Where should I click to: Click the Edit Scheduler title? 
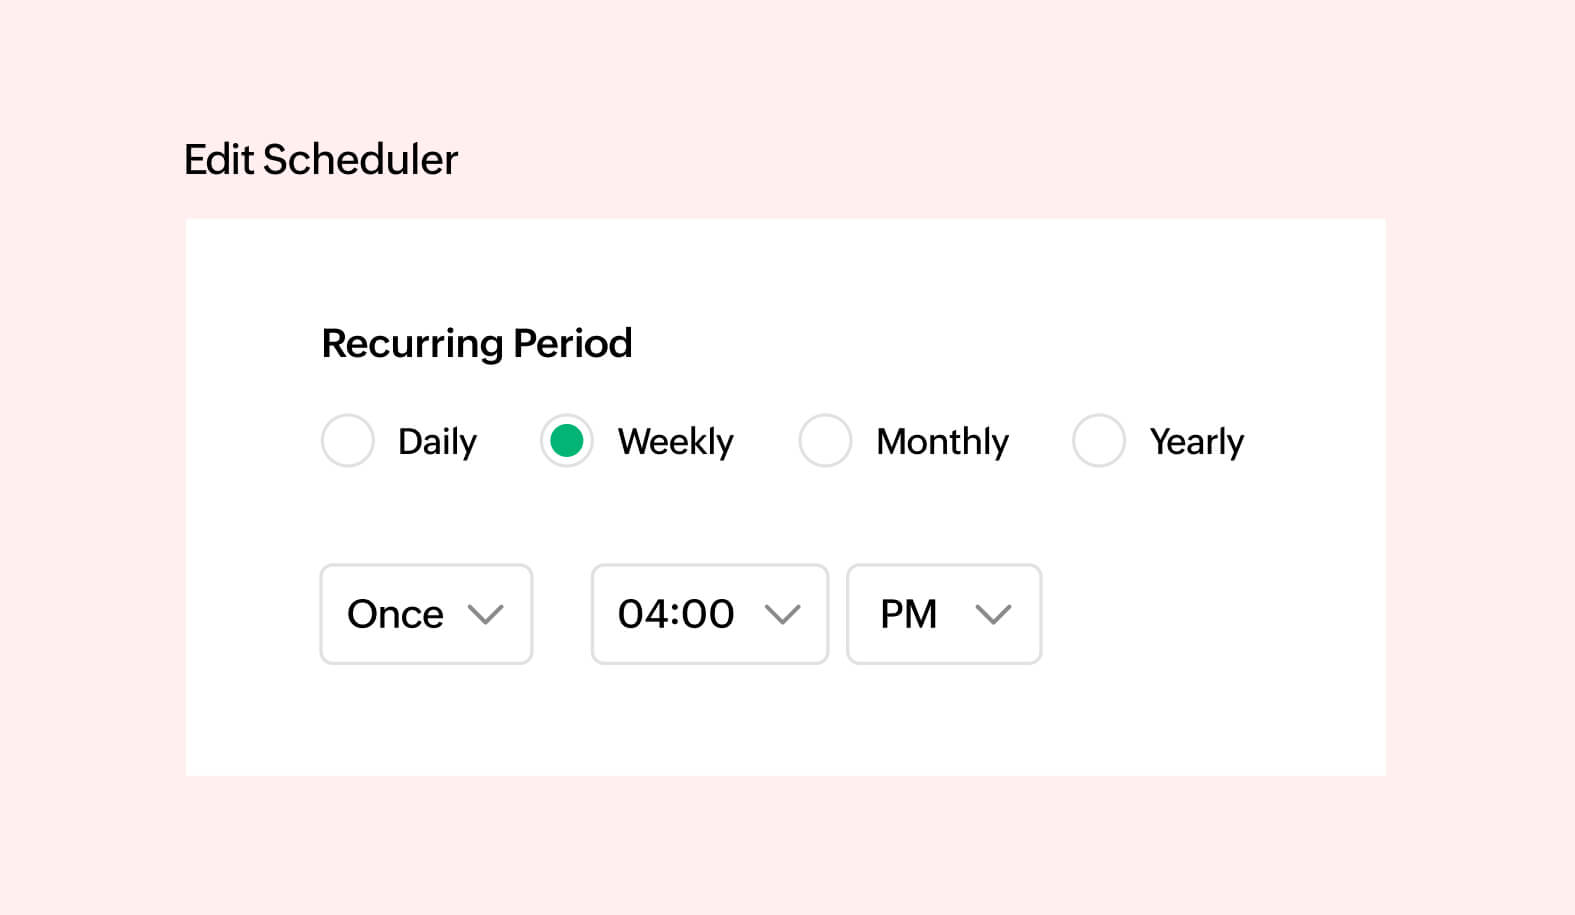pos(321,158)
